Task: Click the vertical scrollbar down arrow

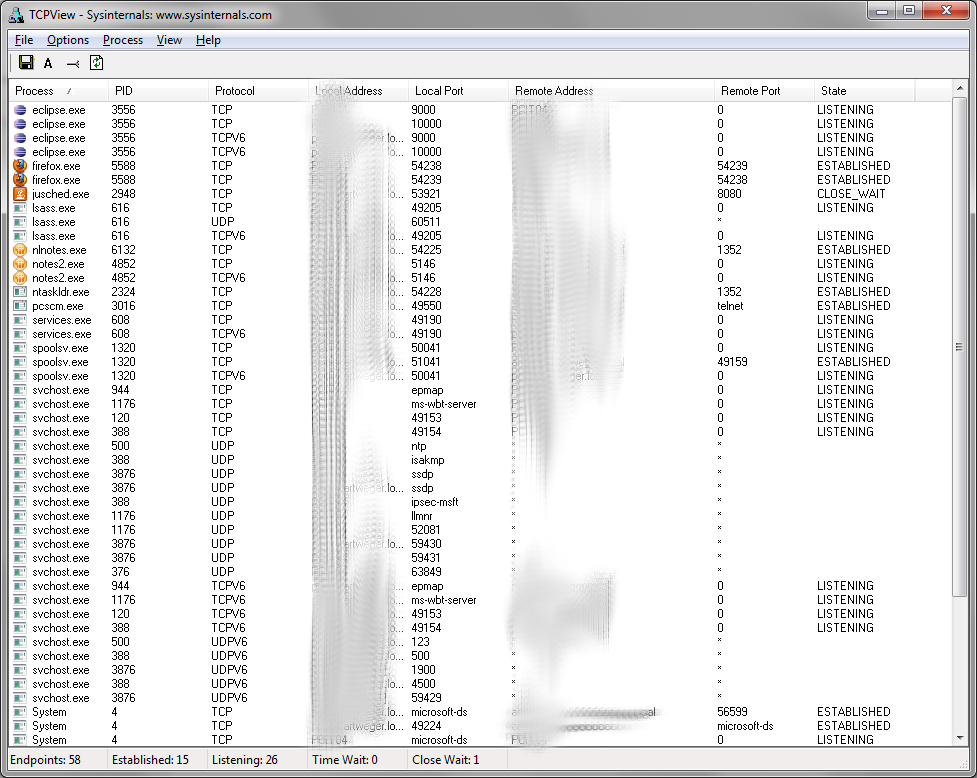Action: pos(960,738)
